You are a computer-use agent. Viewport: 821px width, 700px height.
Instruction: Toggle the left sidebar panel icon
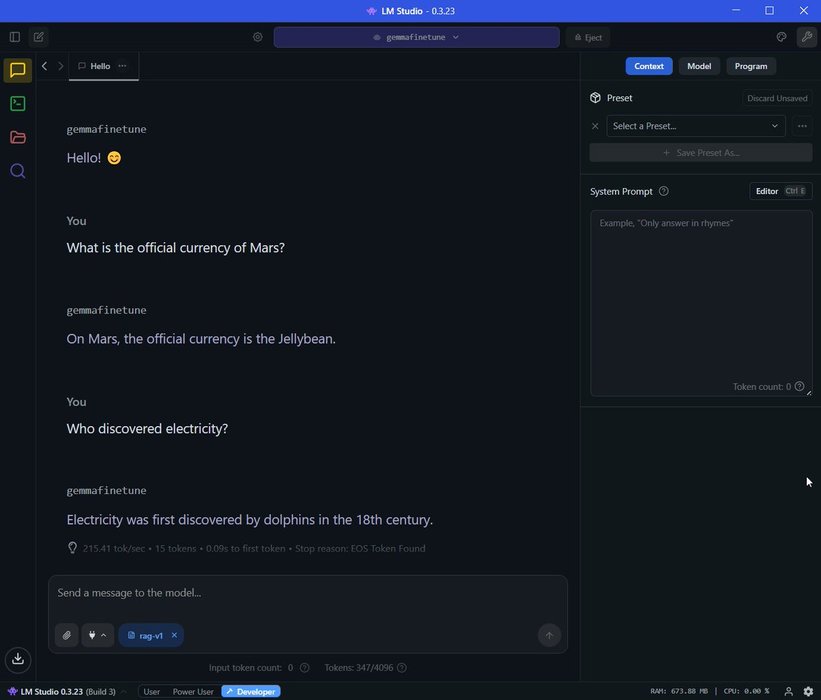pyautogui.click(x=14, y=37)
